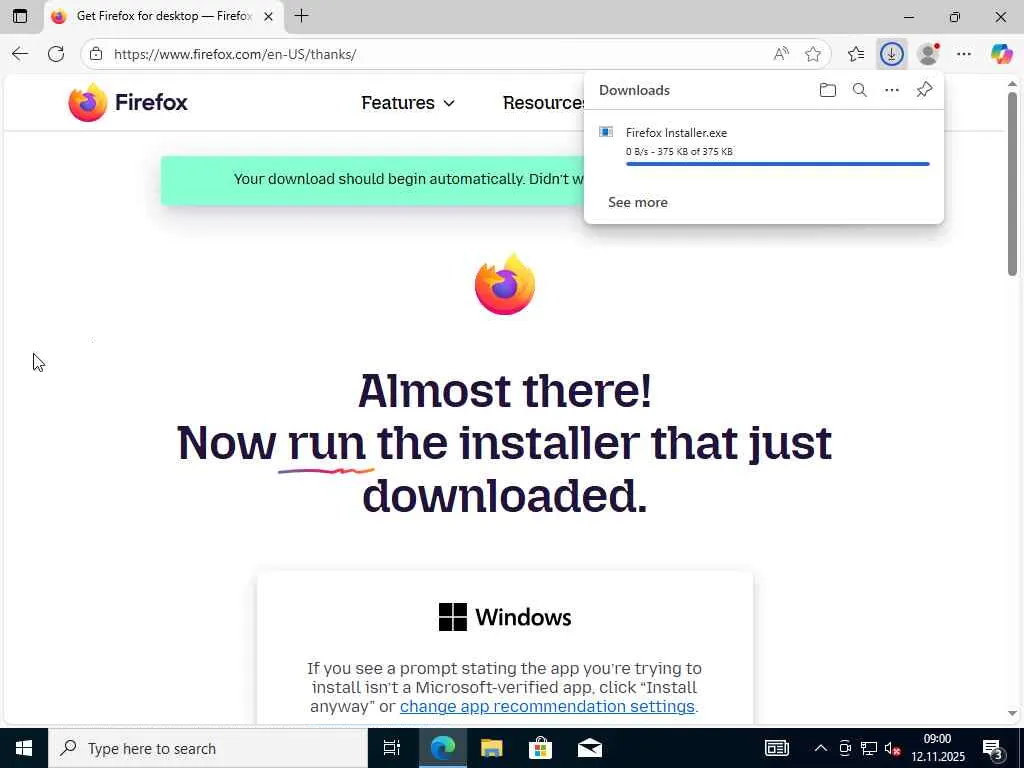Click See more in Downloads panel
Viewport: 1024px width, 768px height.
pyautogui.click(x=637, y=202)
